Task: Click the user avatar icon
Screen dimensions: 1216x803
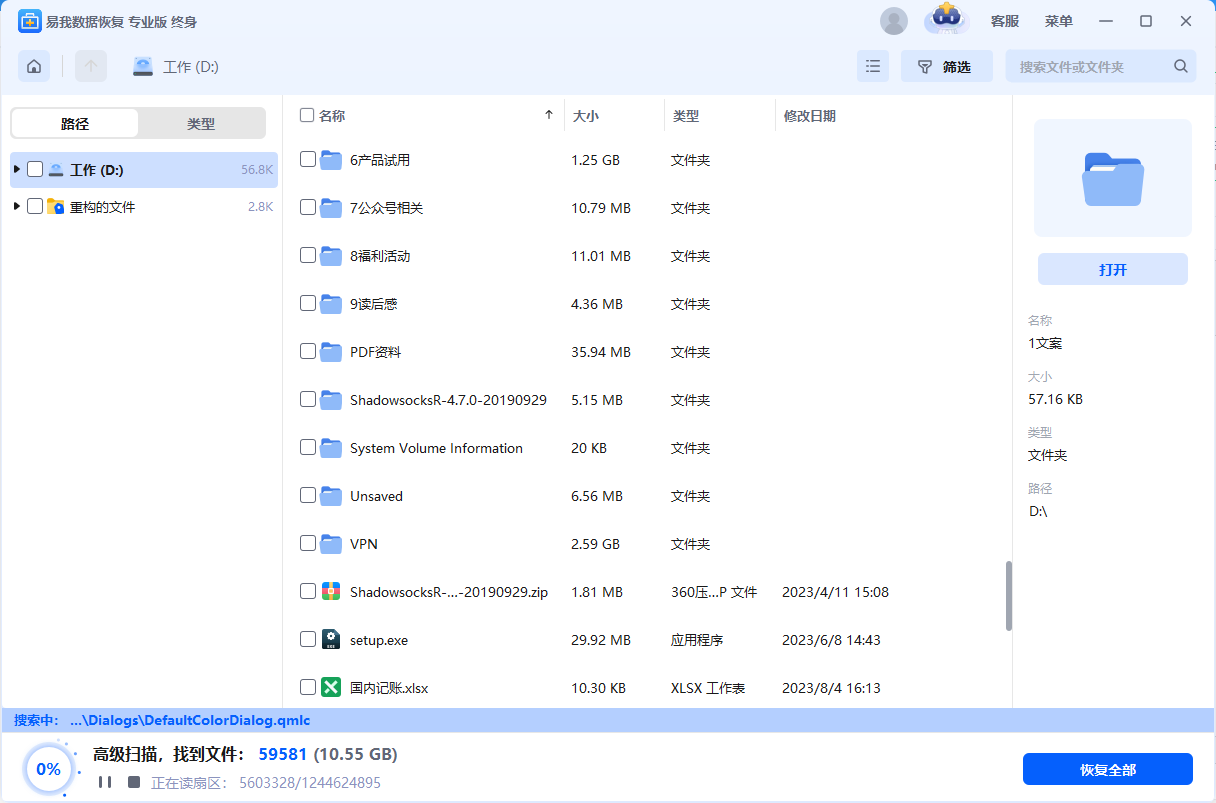Action: tap(893, 20)
